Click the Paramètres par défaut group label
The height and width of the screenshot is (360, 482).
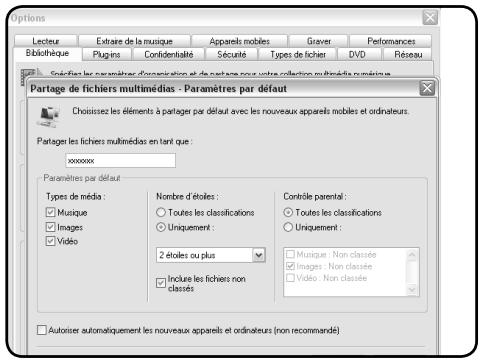click(82, 178)
